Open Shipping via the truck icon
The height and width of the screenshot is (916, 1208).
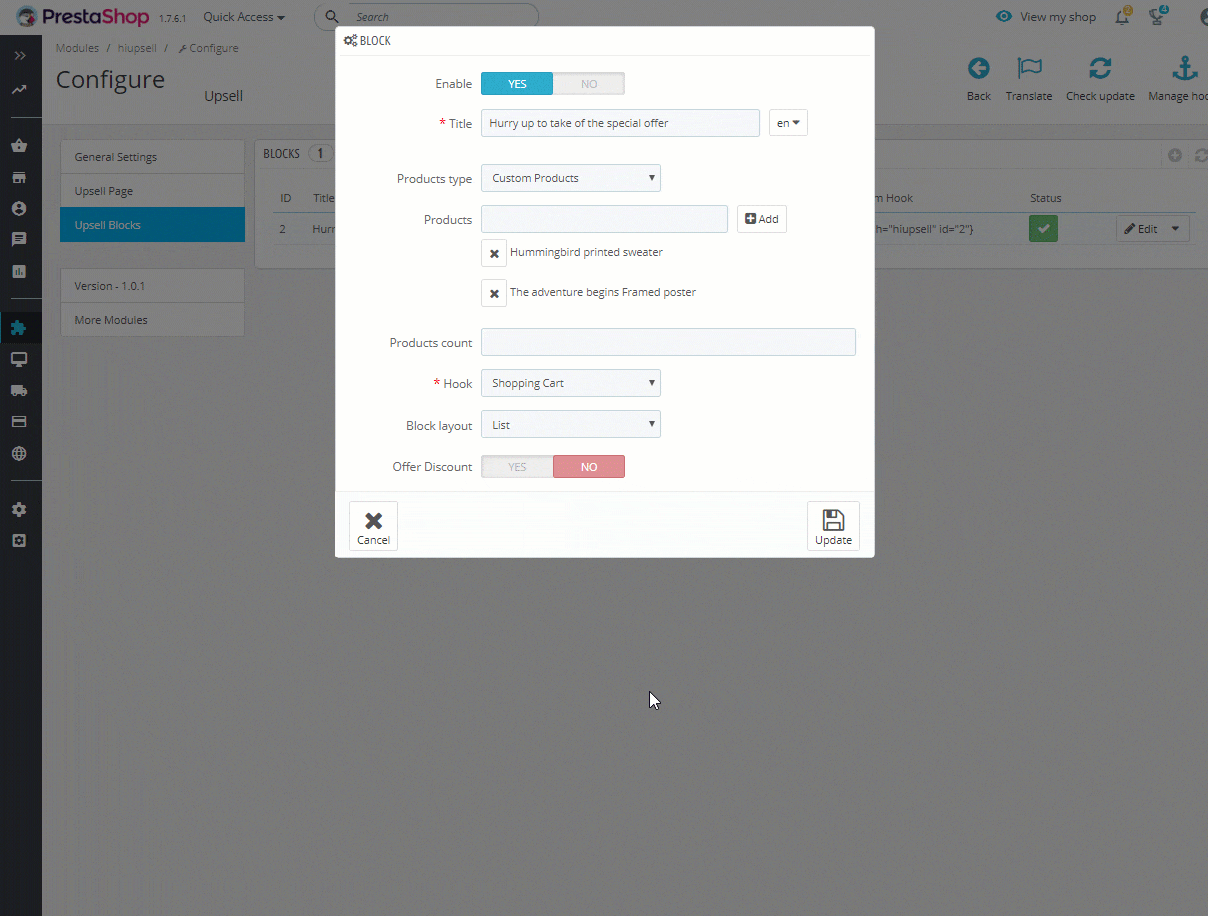coord(19,391)
